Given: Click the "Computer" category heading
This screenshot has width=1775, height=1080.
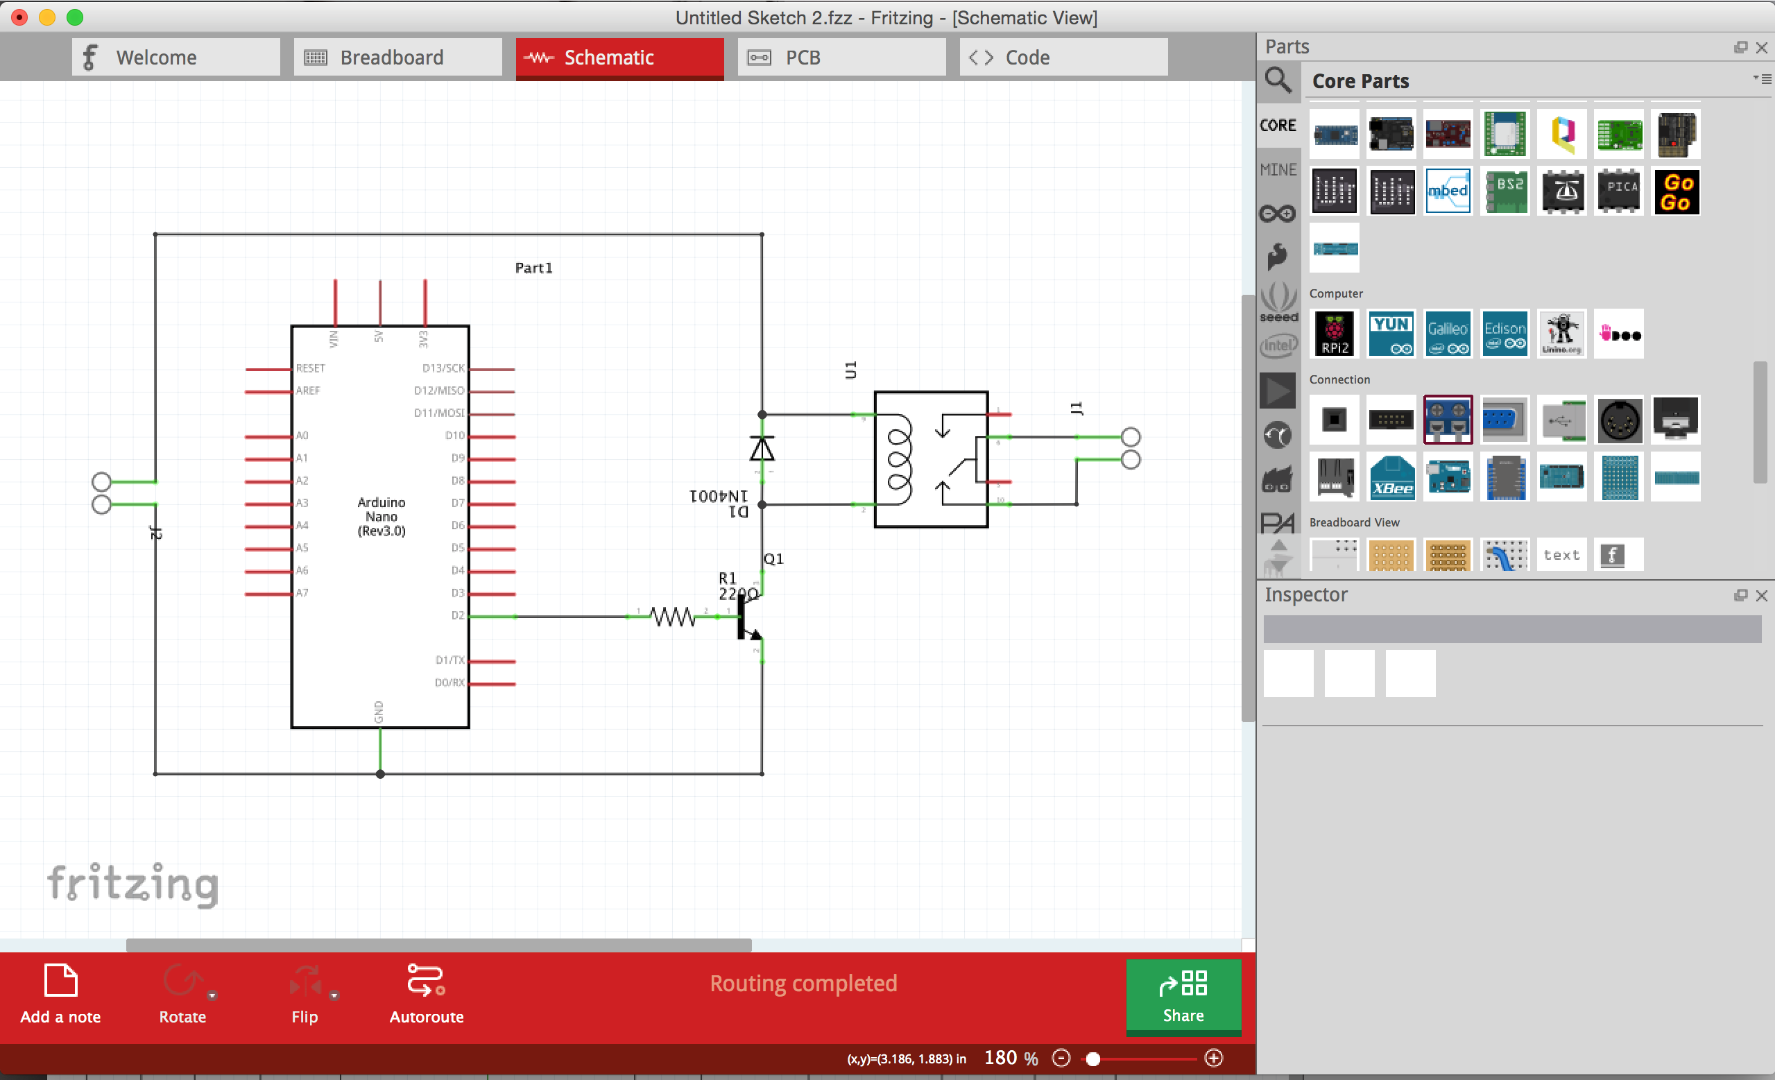Looking at the screenshot, I should point(1336,294).
